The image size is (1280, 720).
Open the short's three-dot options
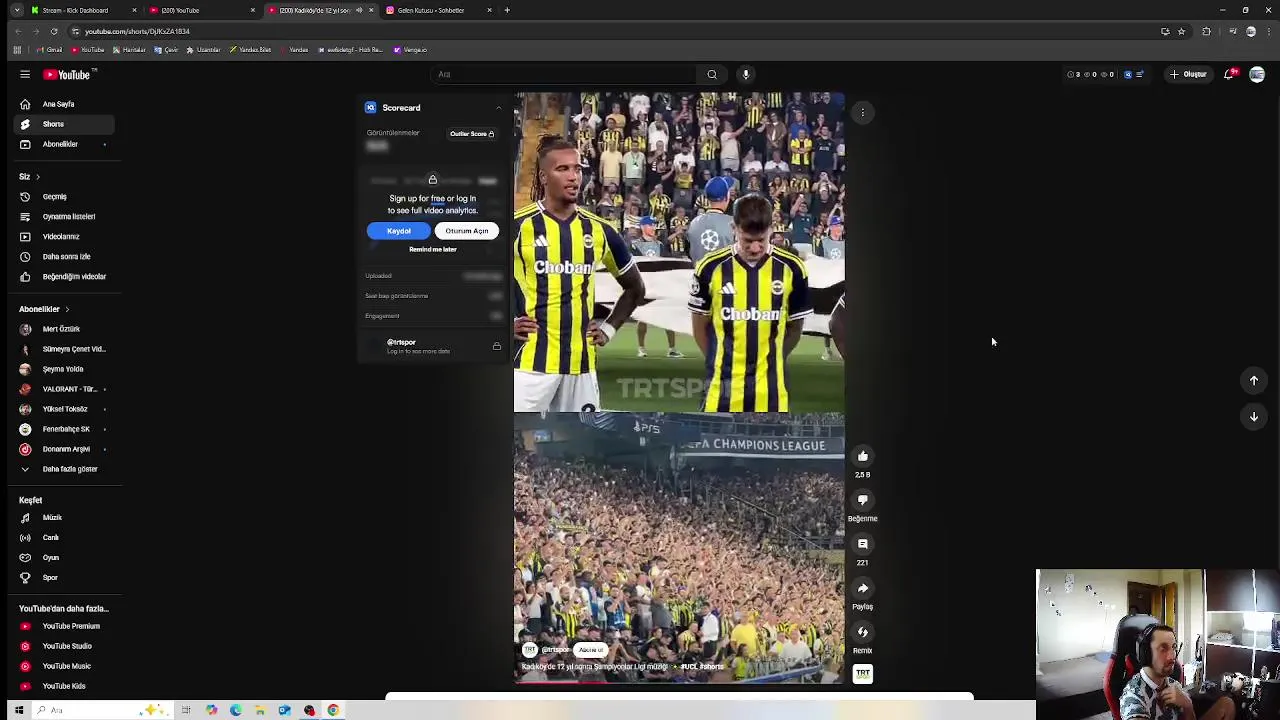click(x=862, y=113)
